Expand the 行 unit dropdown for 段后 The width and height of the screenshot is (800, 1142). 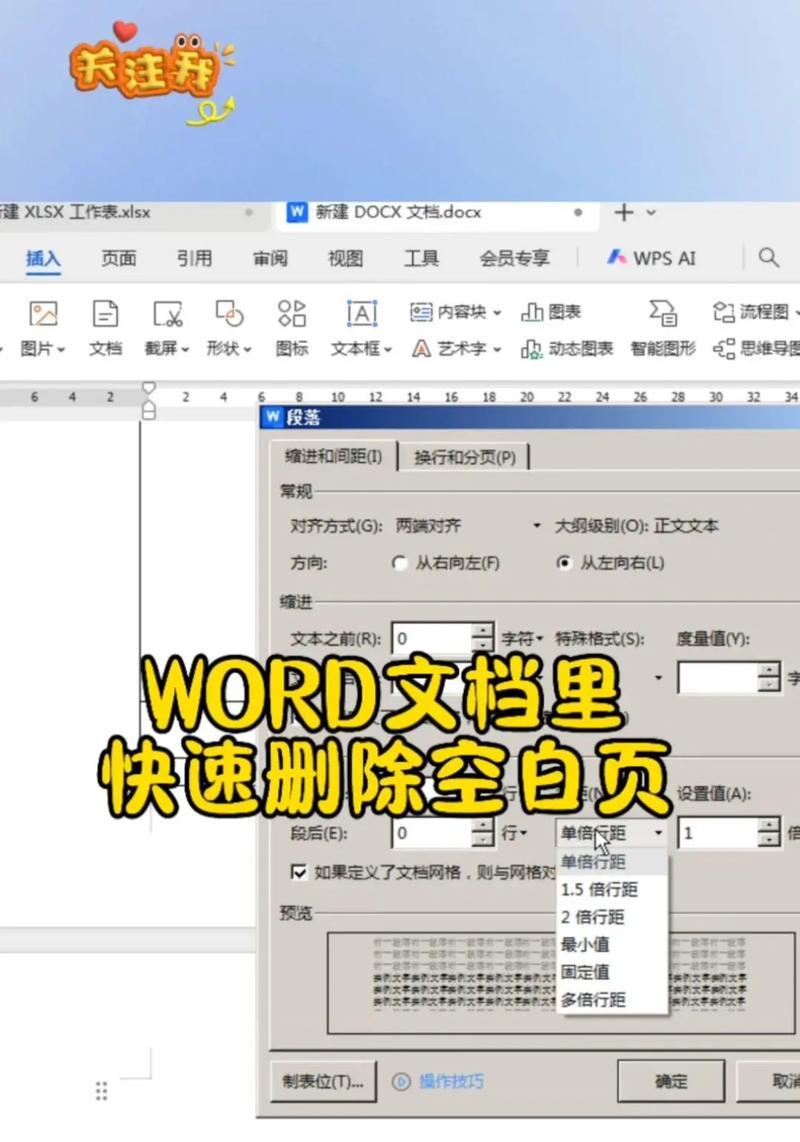pyautogui.click(x=523, y=833)
